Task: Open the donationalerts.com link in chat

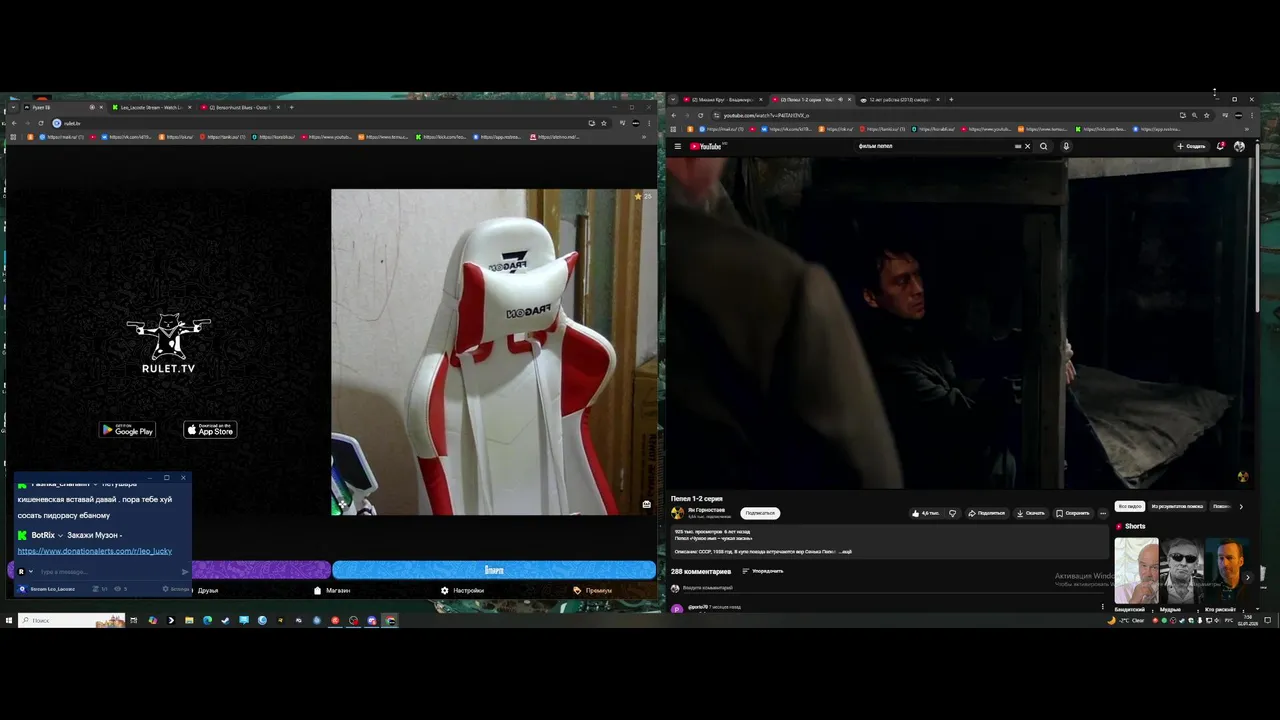Action: point(95,551)
